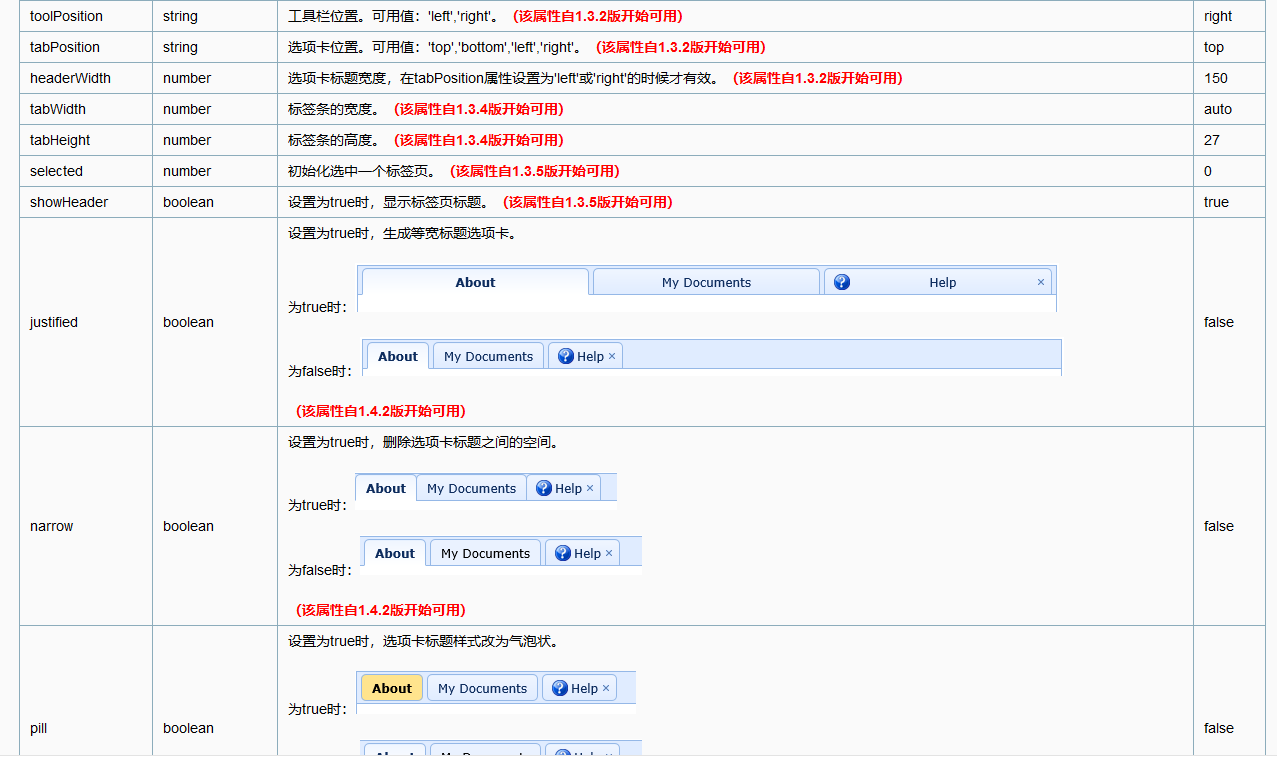
Task: Click the tabHeight property name cell
Action: [x=86, y=140]
